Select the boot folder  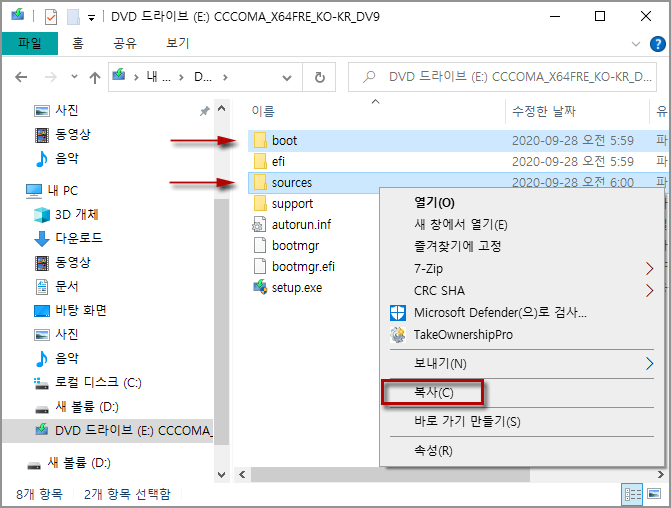point(285,141)
